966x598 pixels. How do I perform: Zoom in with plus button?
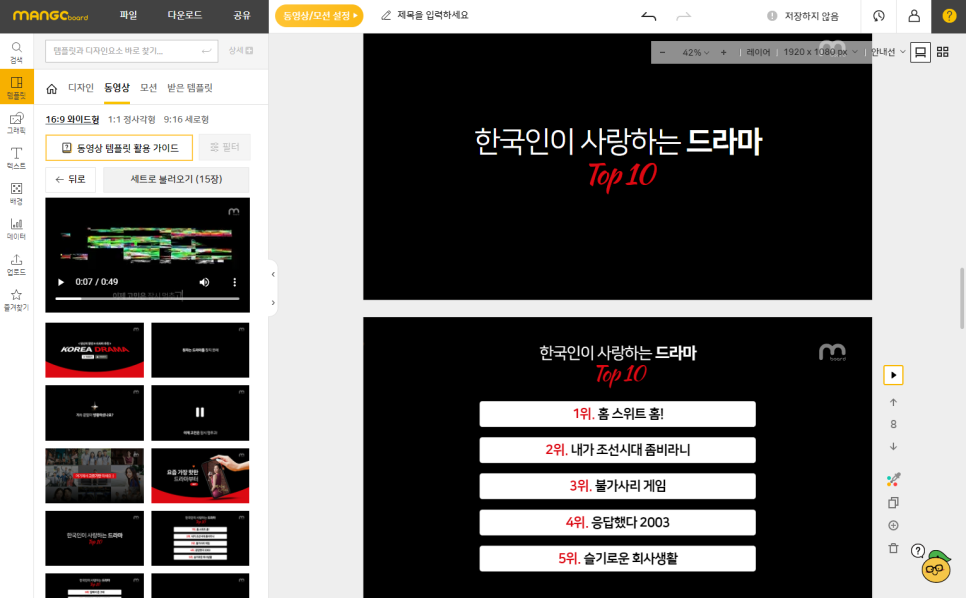(x=723, y=52)
